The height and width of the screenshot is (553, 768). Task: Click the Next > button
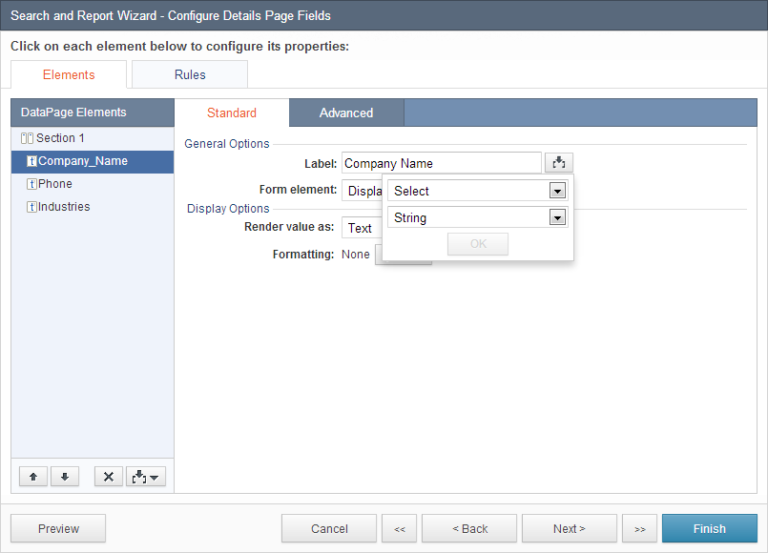[570, 529]
